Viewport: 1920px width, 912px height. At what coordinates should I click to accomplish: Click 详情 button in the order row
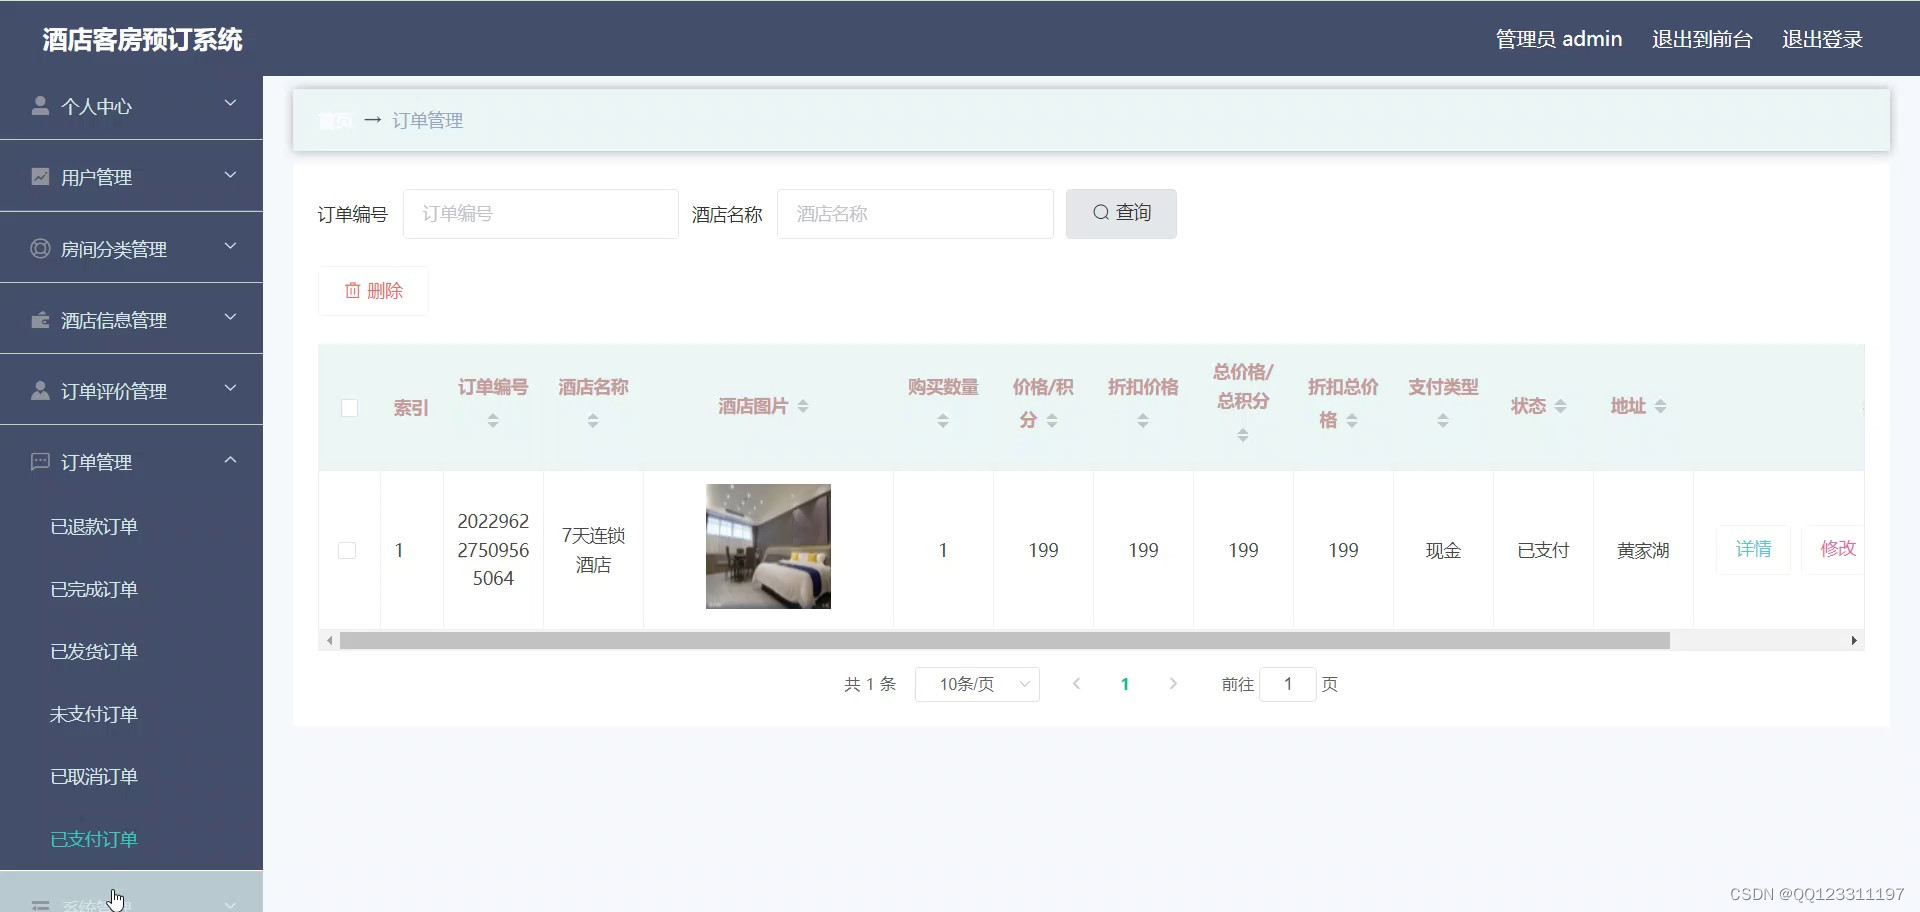1753,549
